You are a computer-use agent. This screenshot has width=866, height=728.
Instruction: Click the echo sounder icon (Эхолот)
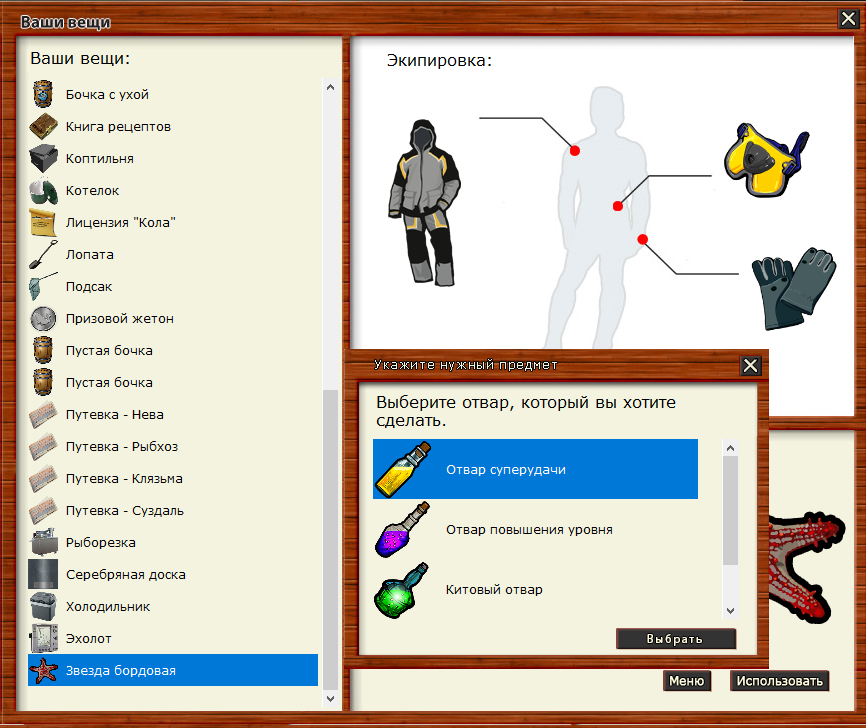(43, 639)
